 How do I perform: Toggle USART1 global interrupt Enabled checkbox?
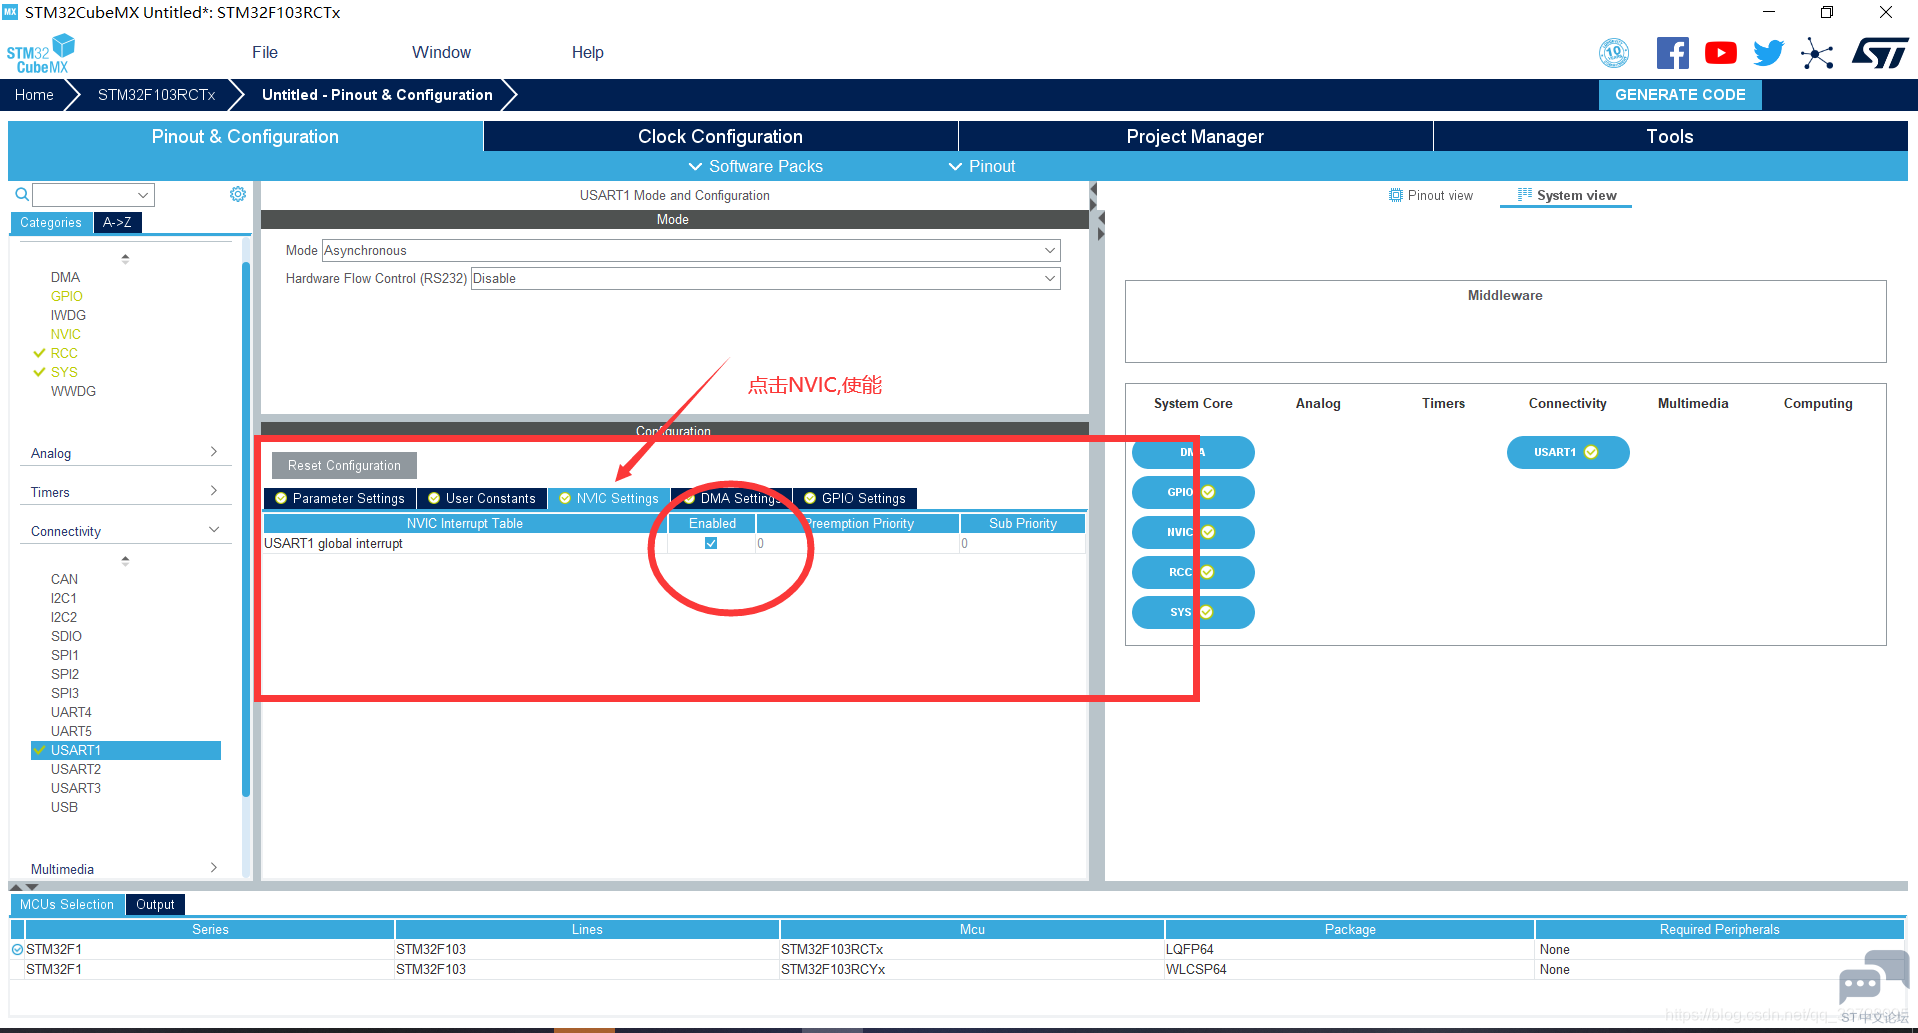click(x=711, y=543)
